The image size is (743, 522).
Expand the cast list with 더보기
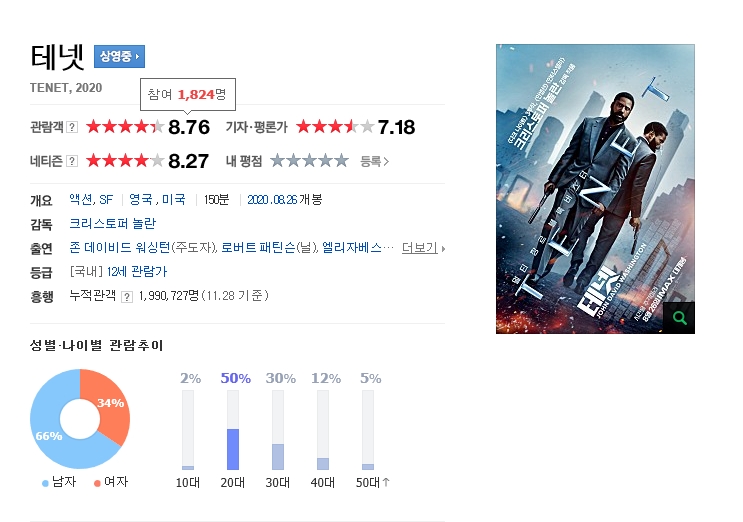(x=423, y=248)
